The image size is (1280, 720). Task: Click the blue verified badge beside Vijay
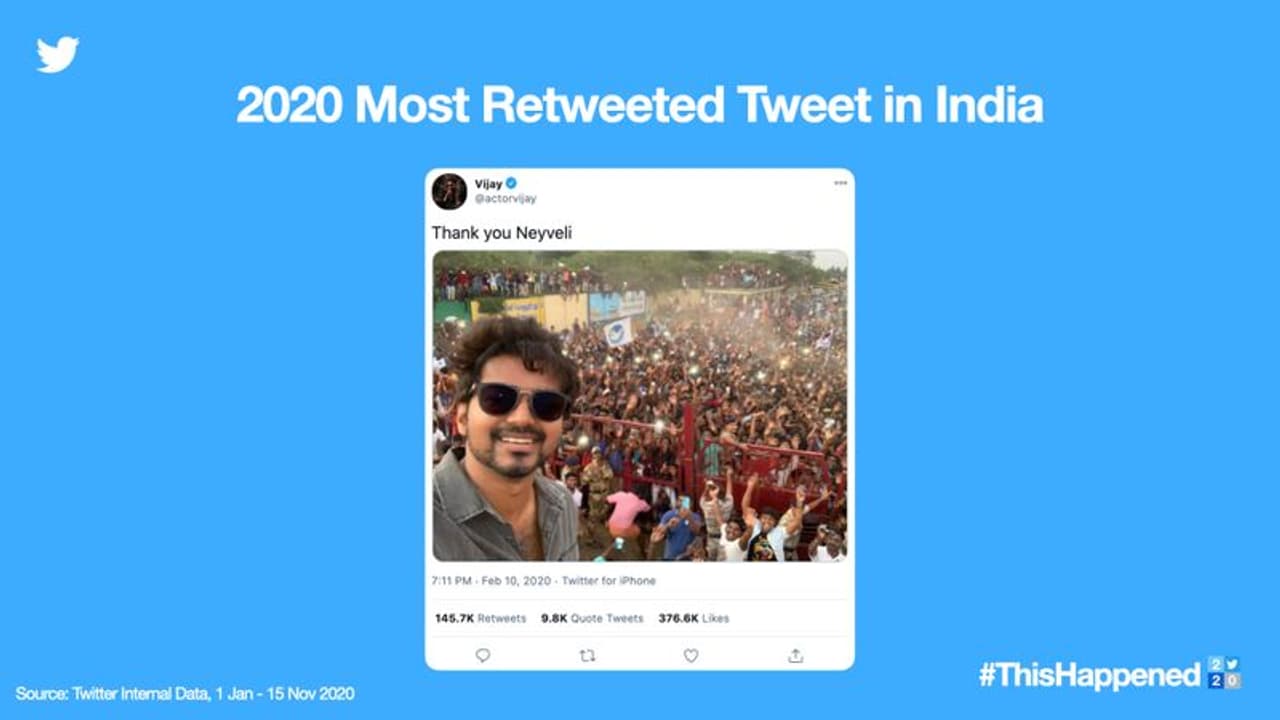(511, 183)
